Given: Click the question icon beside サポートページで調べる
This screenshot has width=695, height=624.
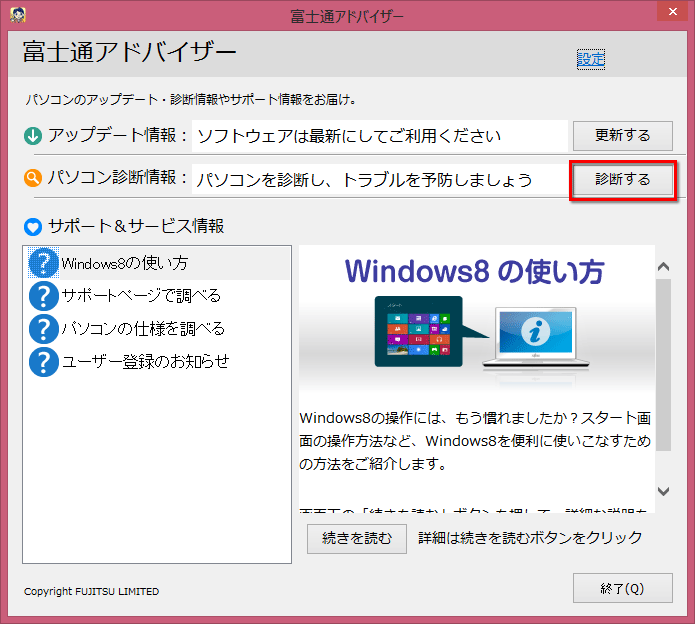Looking at the screenshot, I should 43,296.
